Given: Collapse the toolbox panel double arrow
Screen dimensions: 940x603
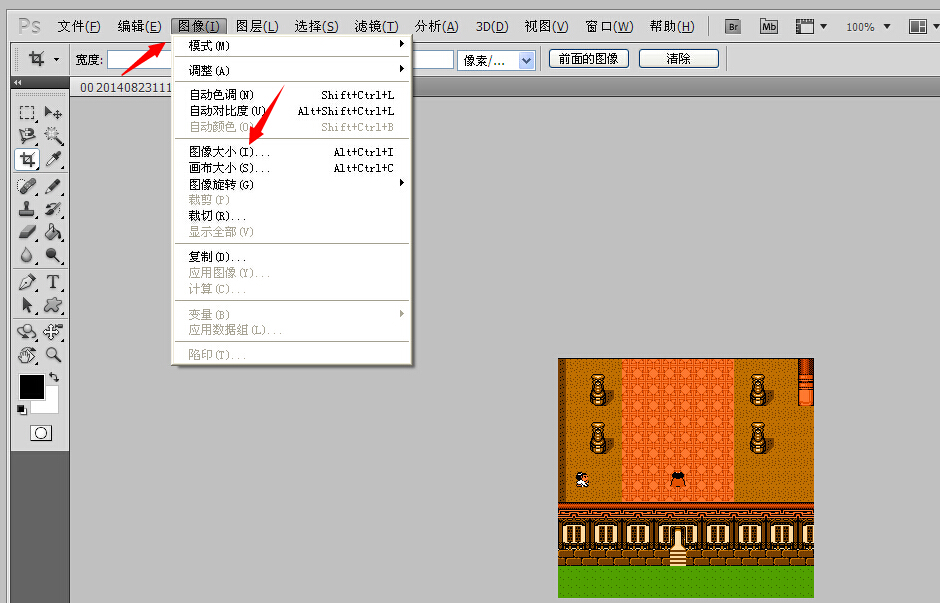Looking at the screenshot, I should [17, 82].
